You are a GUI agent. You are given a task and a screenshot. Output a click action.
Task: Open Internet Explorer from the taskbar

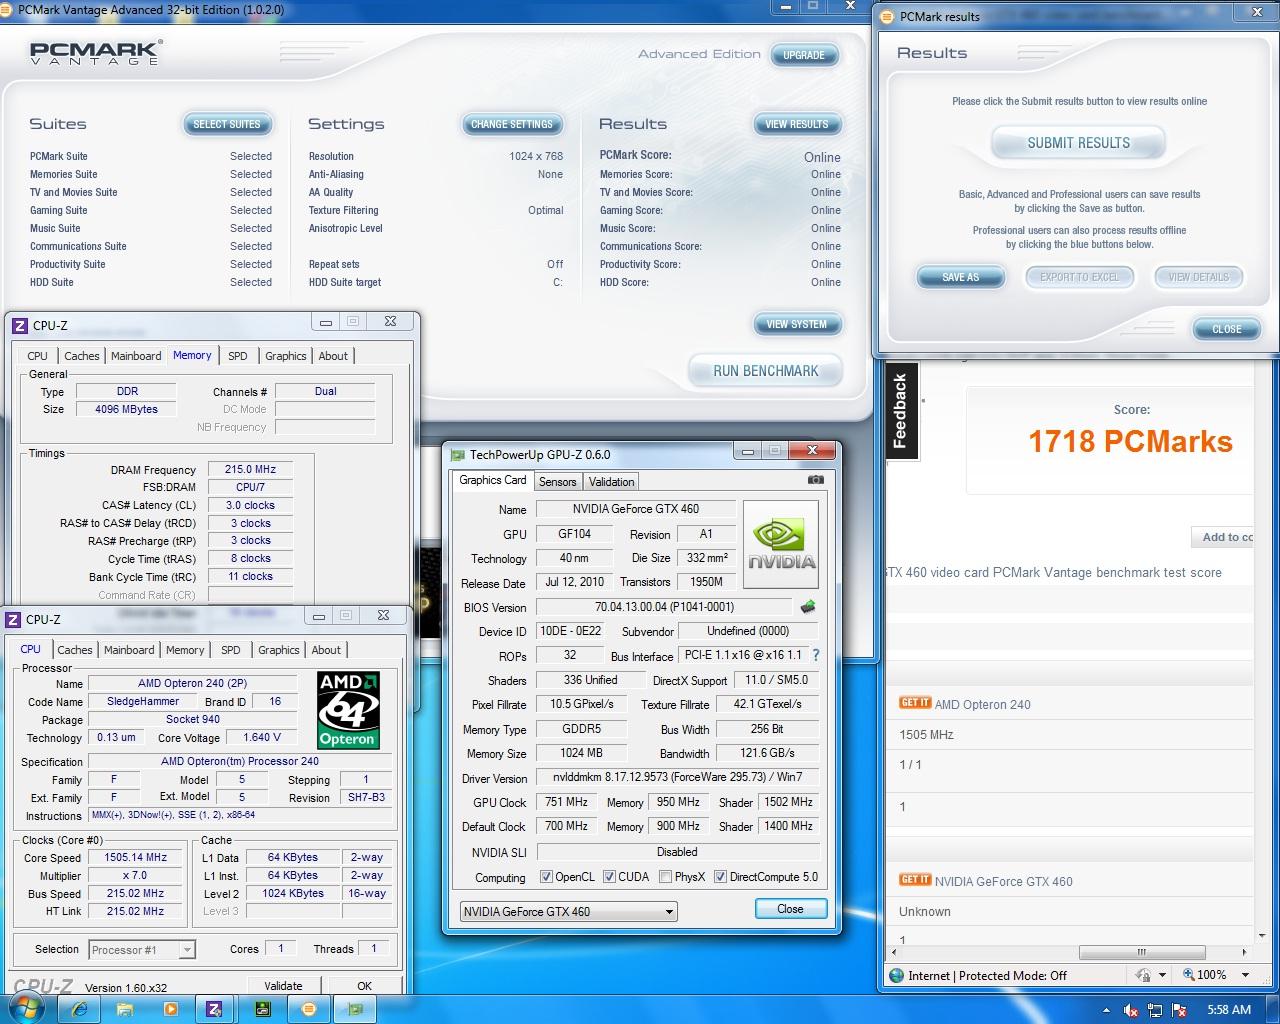click(x=80, y=1009)
